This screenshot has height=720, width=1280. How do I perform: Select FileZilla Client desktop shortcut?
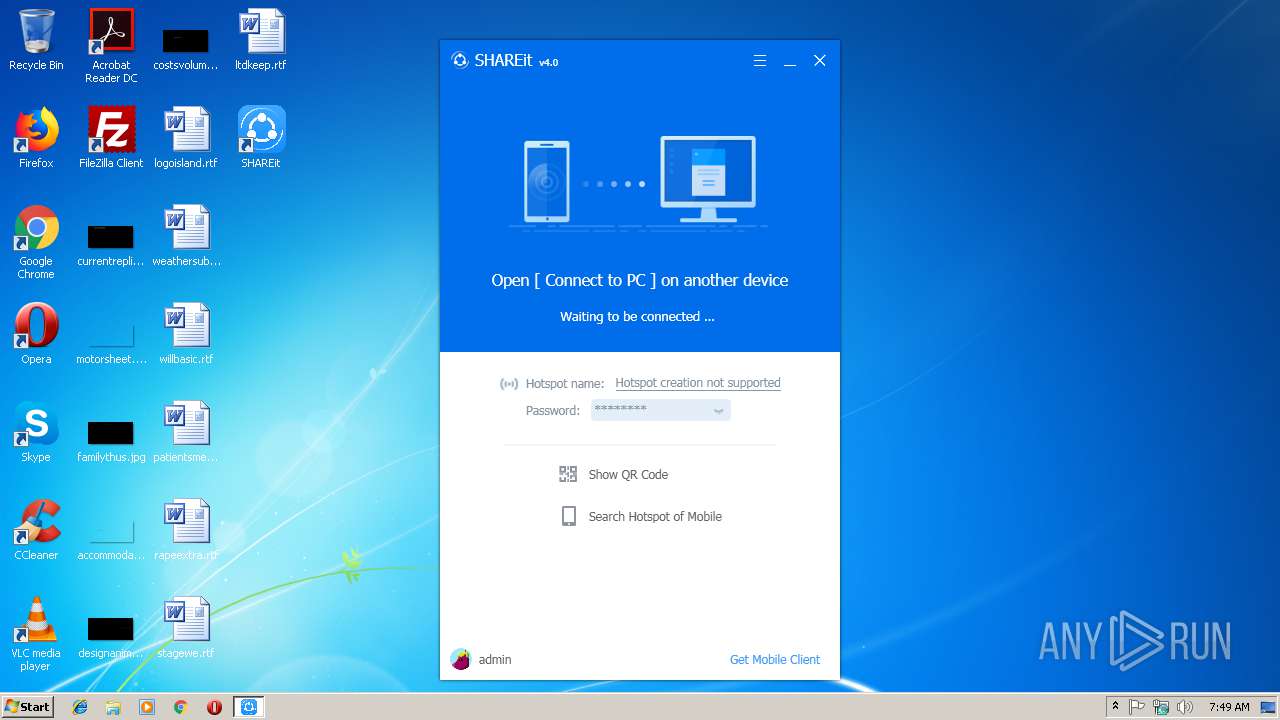point(111,138)
